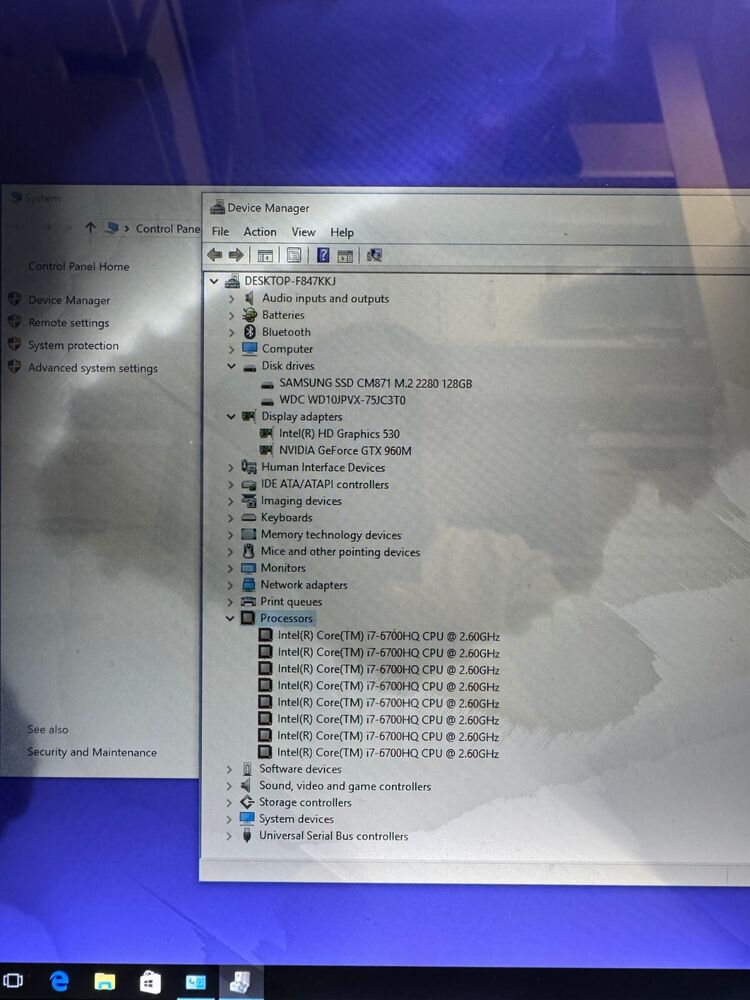Image resolution: width=750 pixels, height=1000 pixels.
Task: Select SAMSUNG SSD CM871 M.2 2280 128GB
Action: point(376,383)
